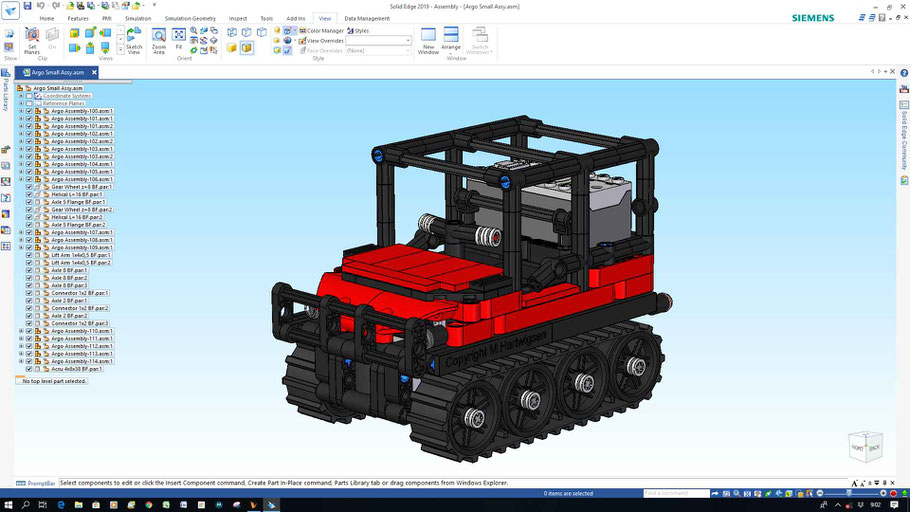This screenshot has width=910, height=512.
Task: Open the Styles command
Action: pos(358,31)
